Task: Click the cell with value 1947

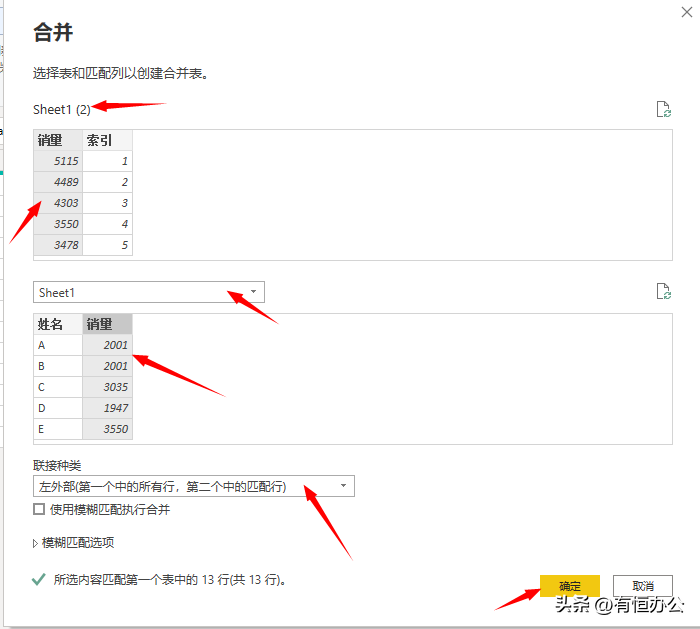Action: point(107,408)
